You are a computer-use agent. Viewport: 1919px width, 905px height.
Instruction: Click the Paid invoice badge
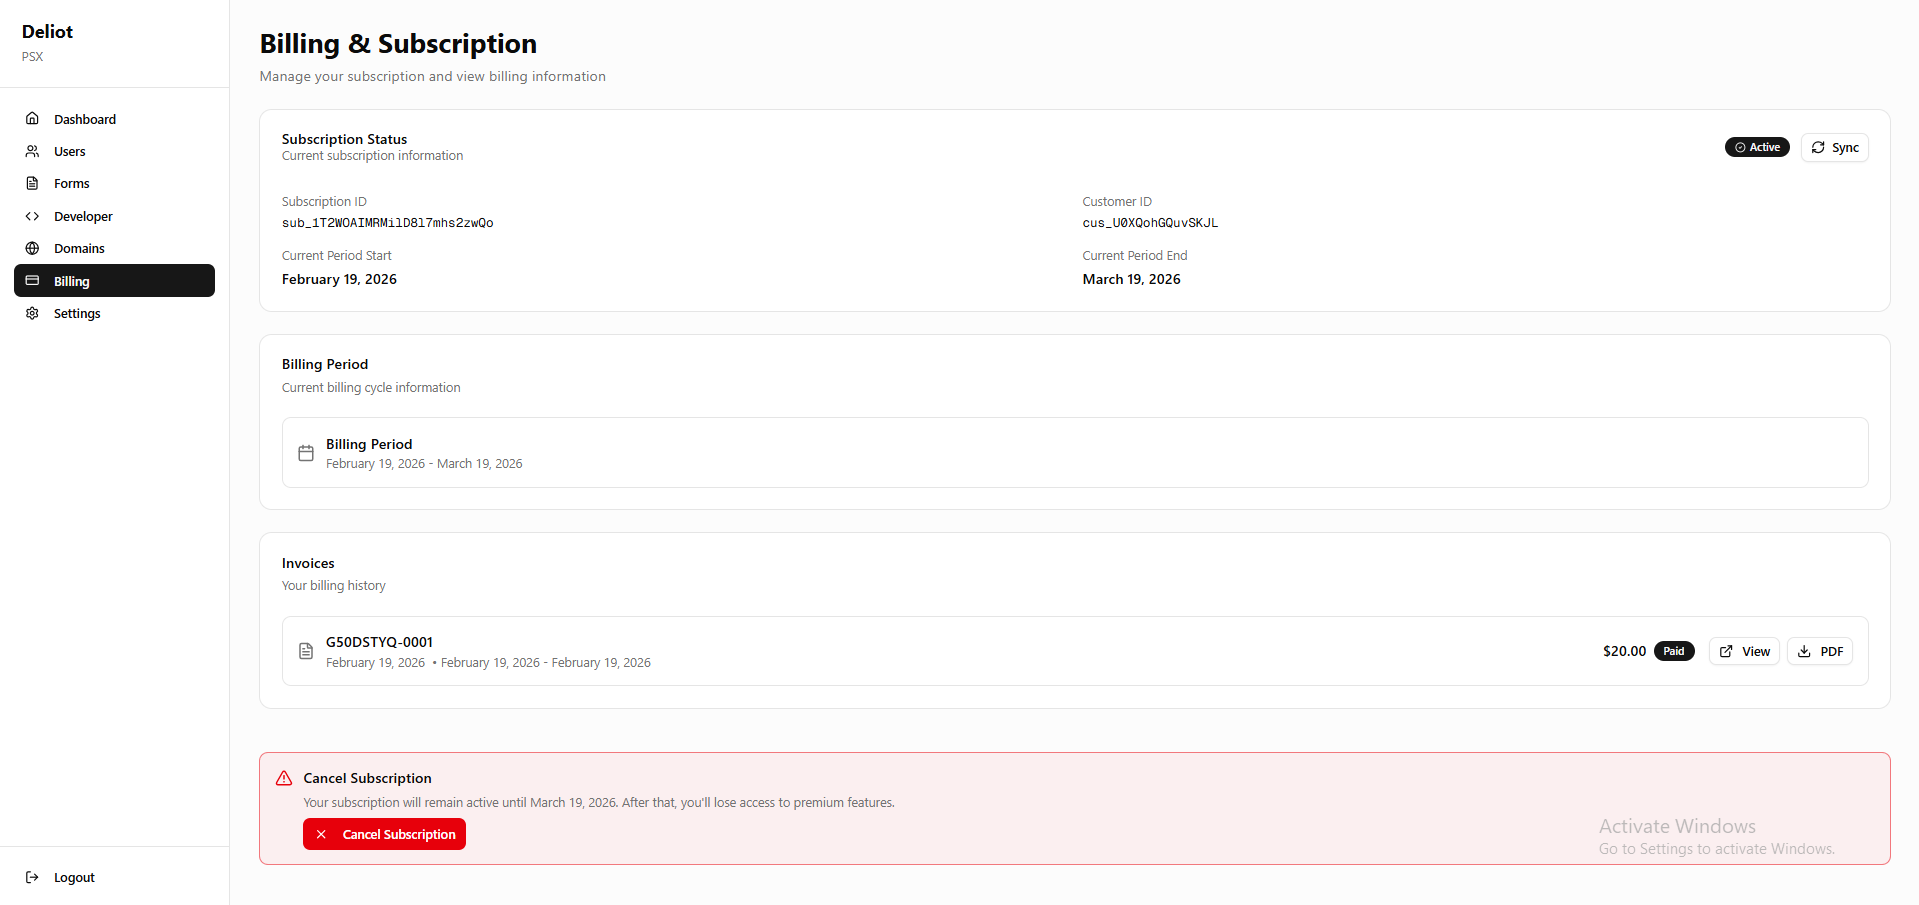(1674, 651)
